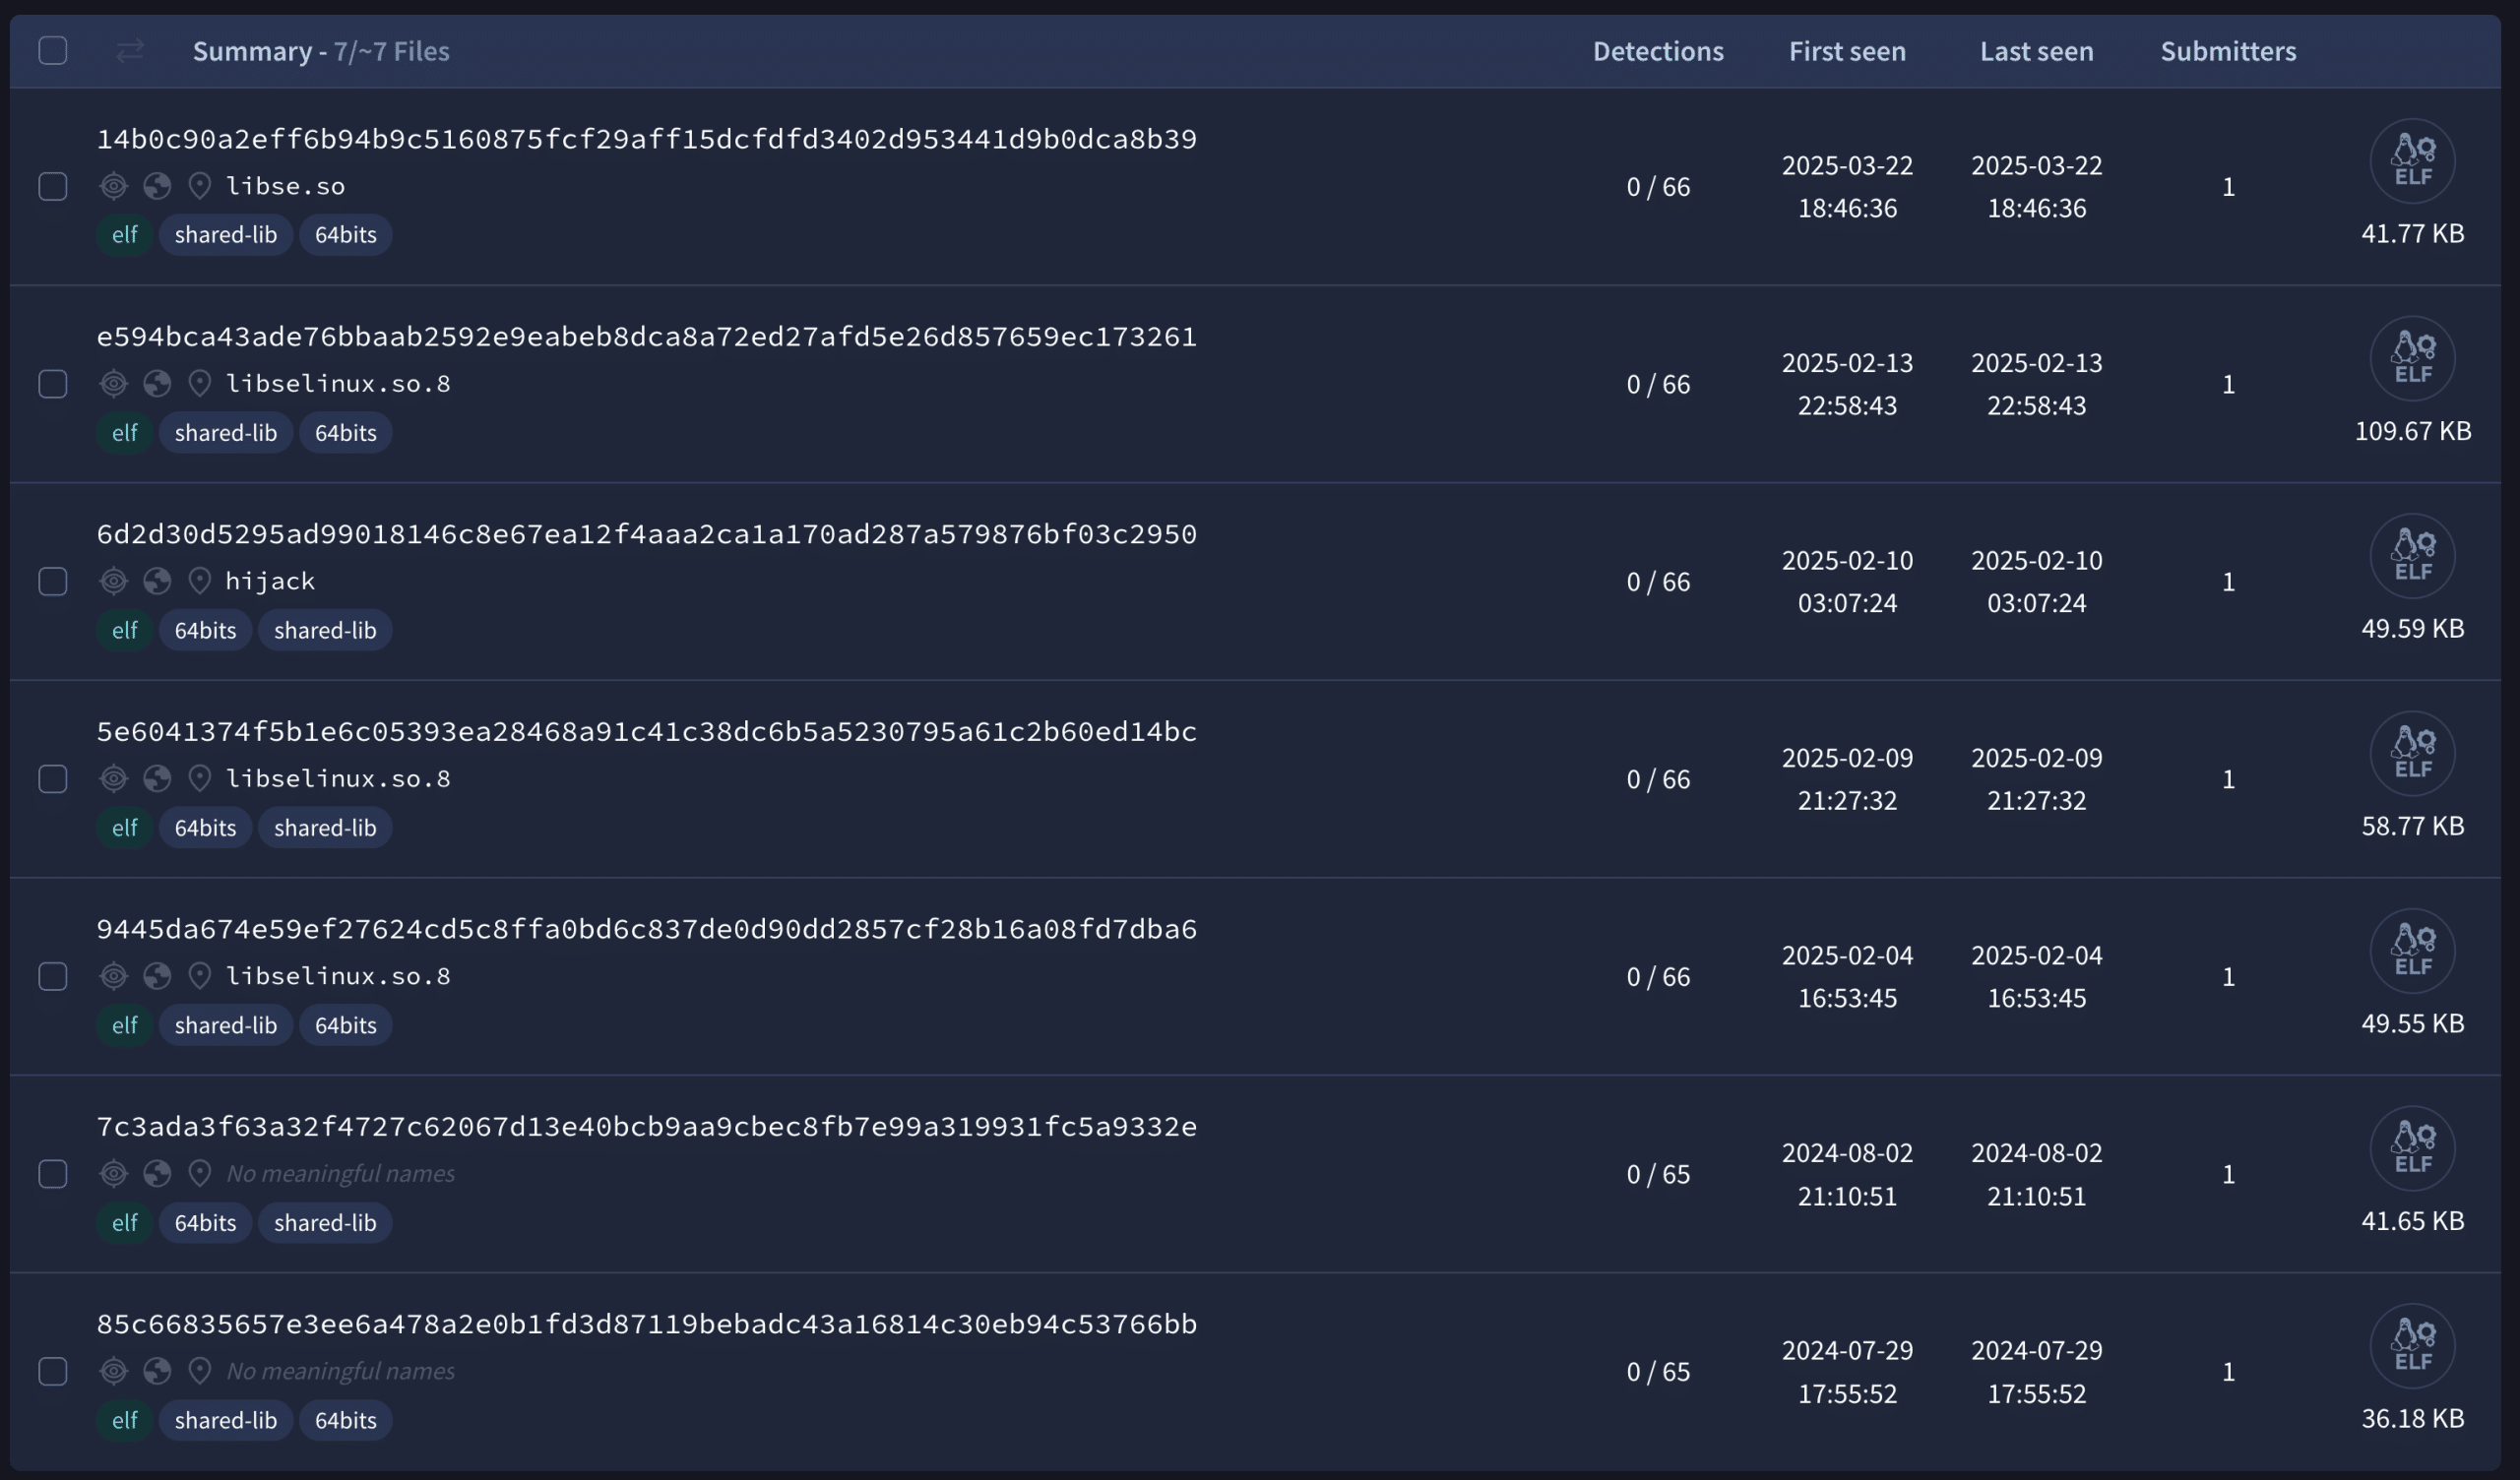Open hash 6d2d30d5295ad990… file report
Viewport: 2520px width, 1480px height.
click(x=646, y=534)
